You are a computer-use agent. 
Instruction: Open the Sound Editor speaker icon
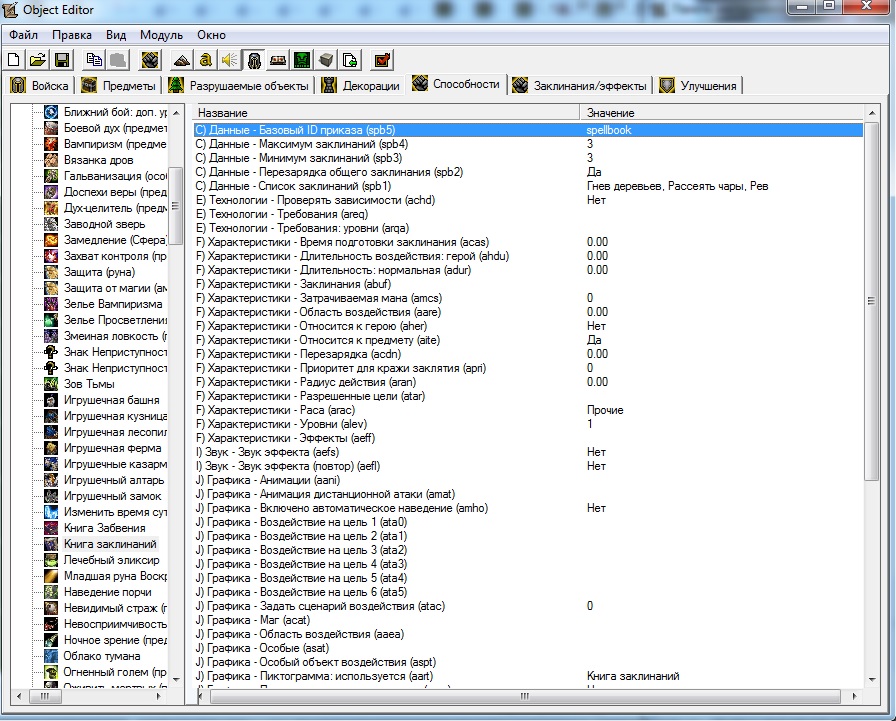click(230, 60)
